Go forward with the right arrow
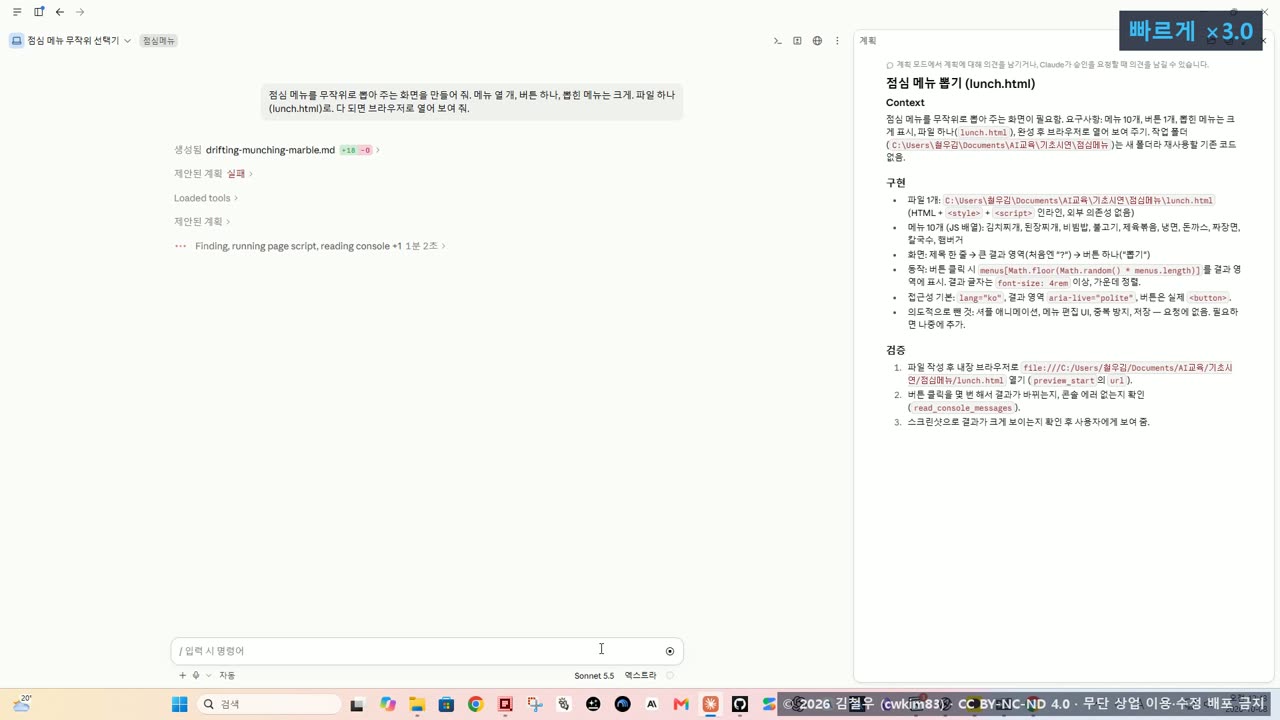Viewport: 1280px width, 720px height. point(80,12)
